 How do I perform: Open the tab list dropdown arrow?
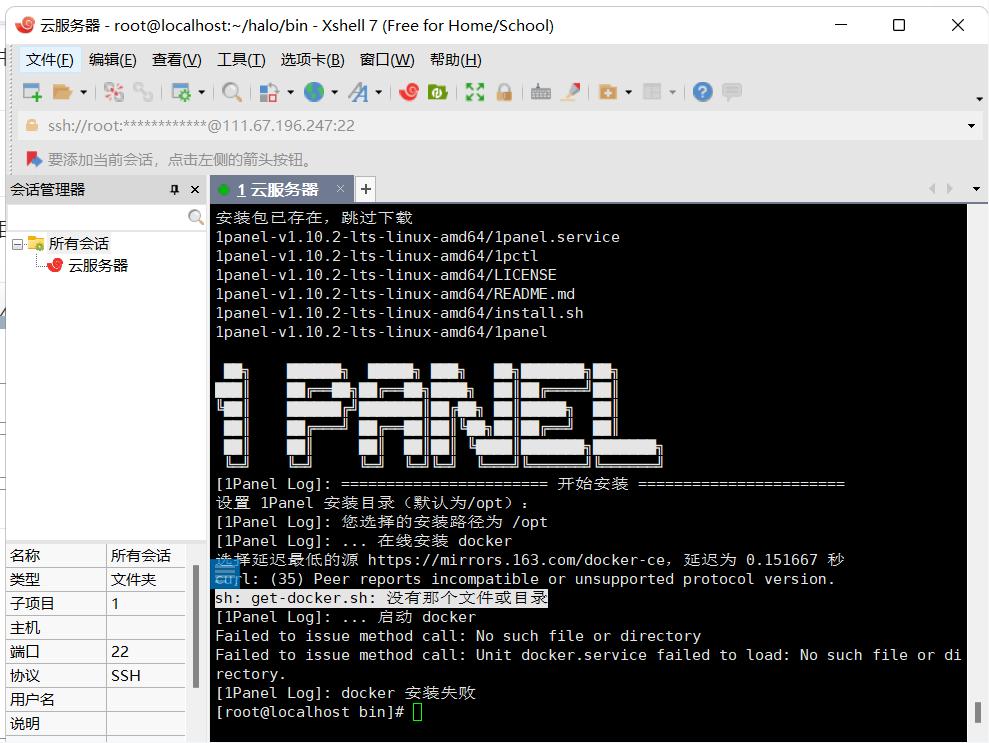(976, 189)
